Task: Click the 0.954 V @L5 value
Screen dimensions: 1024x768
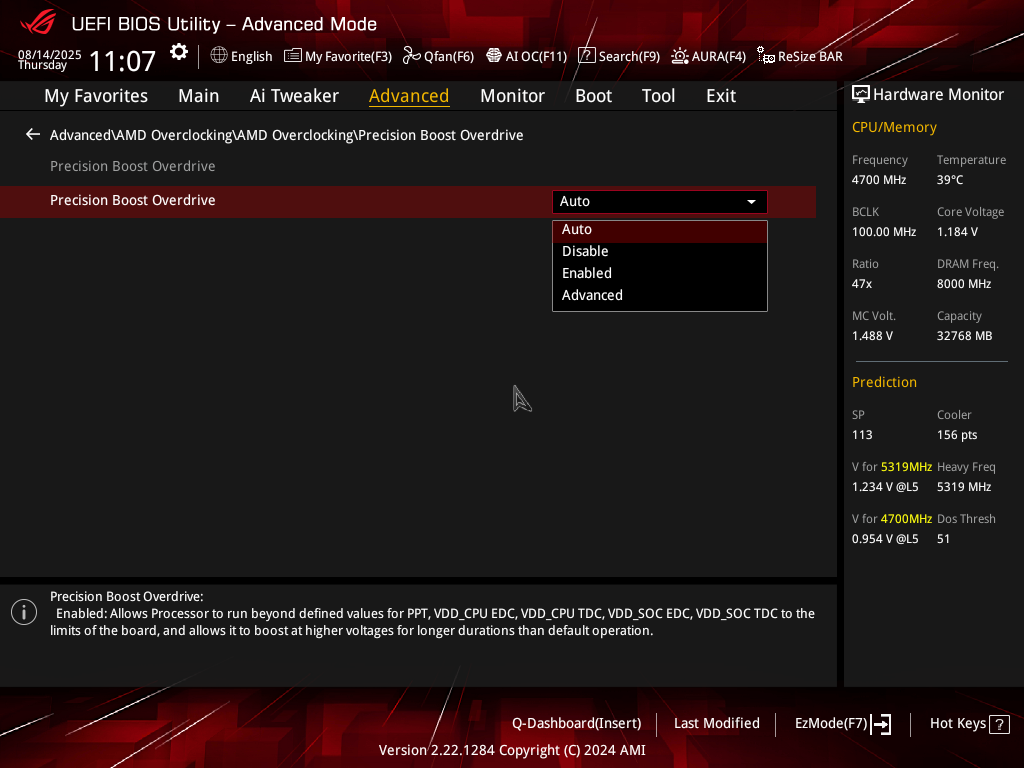Action: click(x=885, y=539)
